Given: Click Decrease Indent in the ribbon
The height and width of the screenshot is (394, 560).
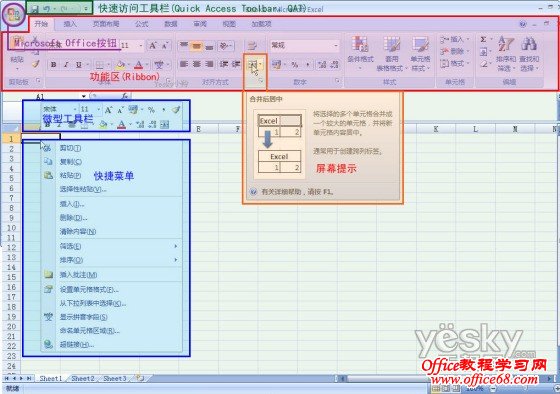Looking at the screenshot, I should point(224,64).
